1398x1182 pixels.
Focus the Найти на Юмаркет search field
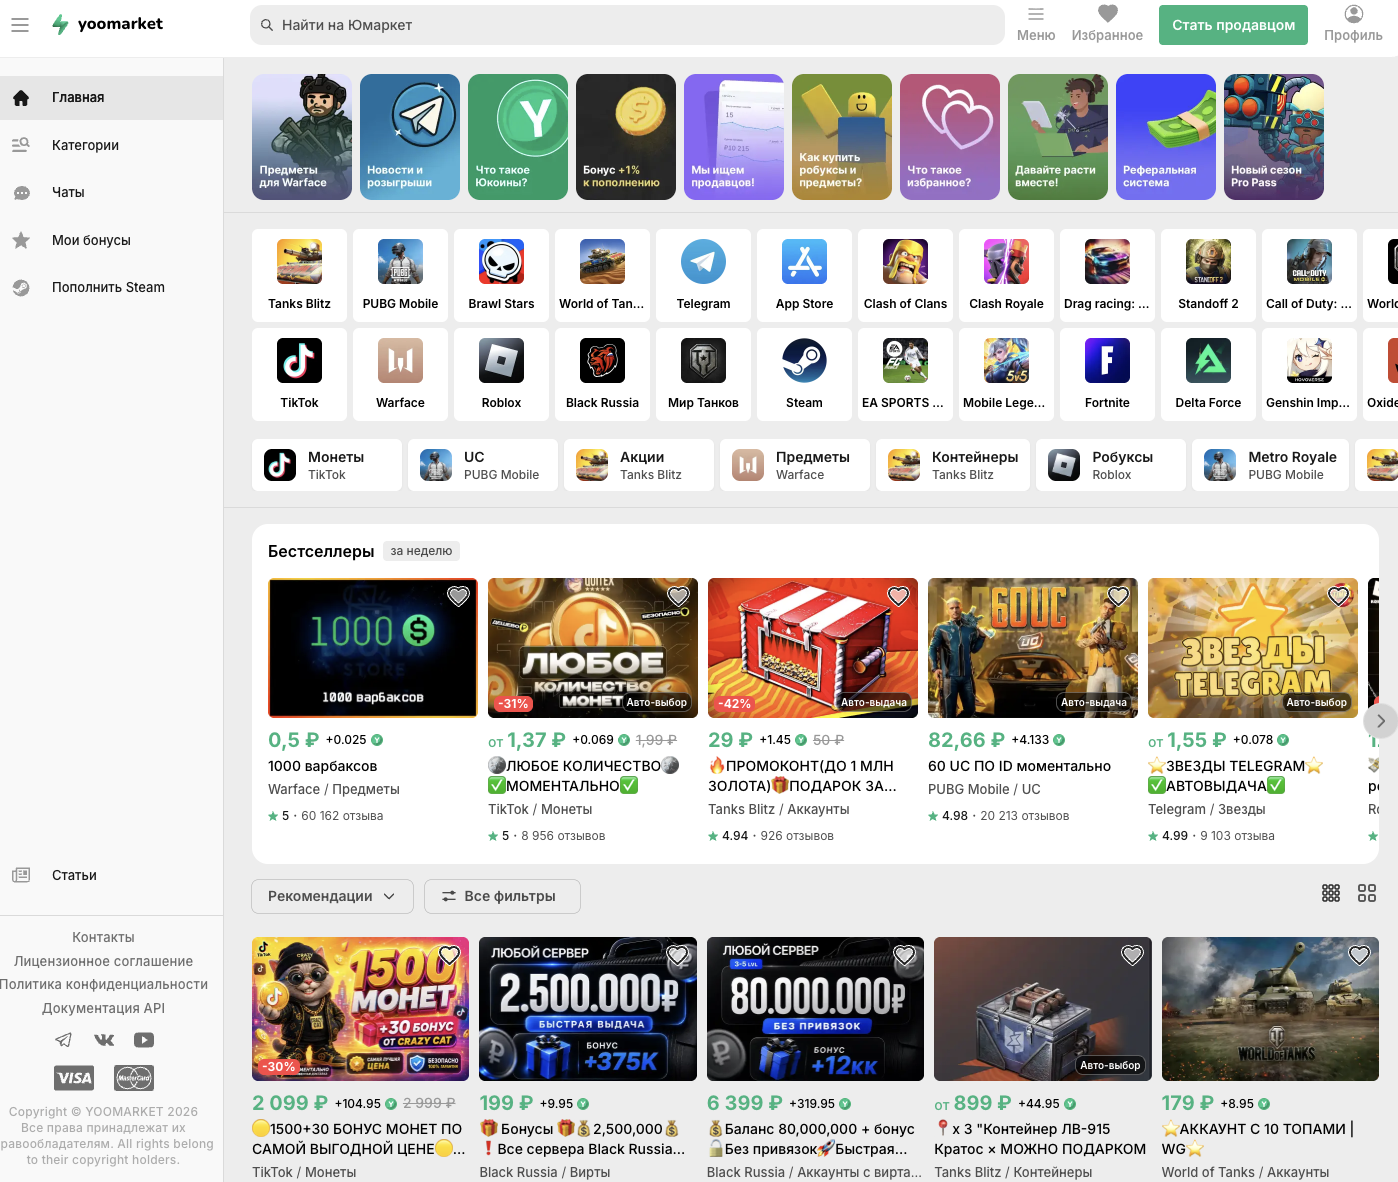point(627,25)
